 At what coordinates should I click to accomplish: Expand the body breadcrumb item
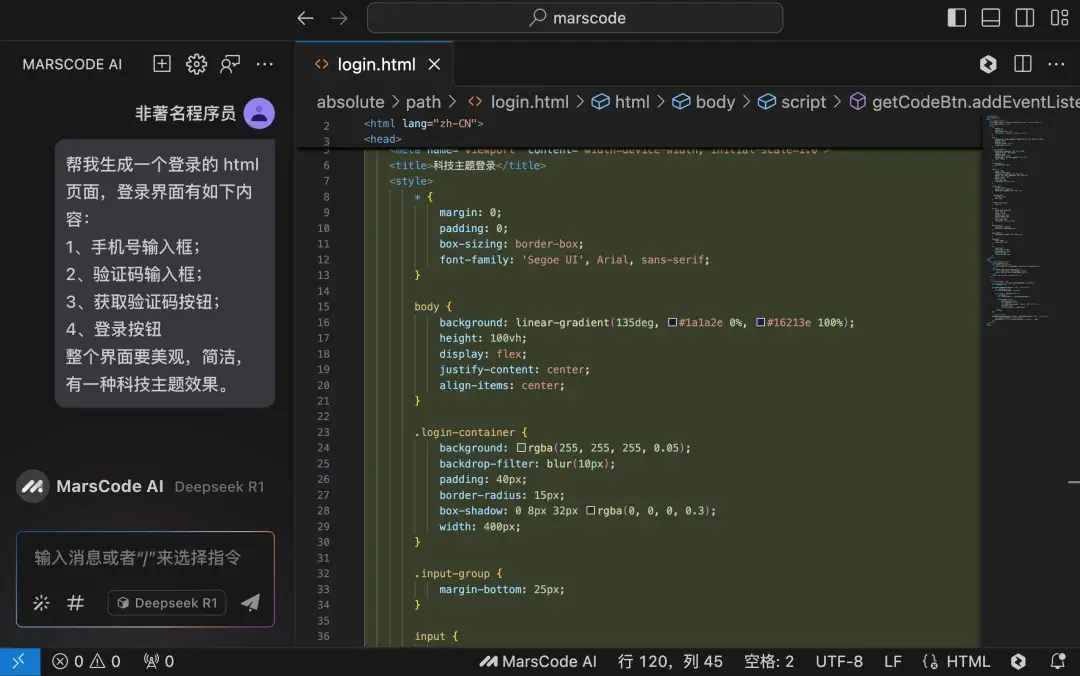click(714, 102)
